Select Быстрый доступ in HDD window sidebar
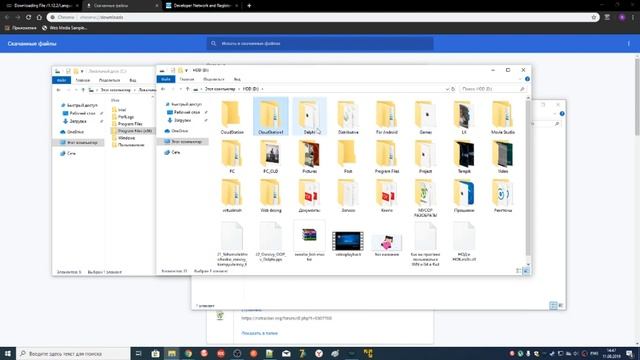Image resolution: width=640 pixels, height=360 pixels. click(x=183, y=104)
